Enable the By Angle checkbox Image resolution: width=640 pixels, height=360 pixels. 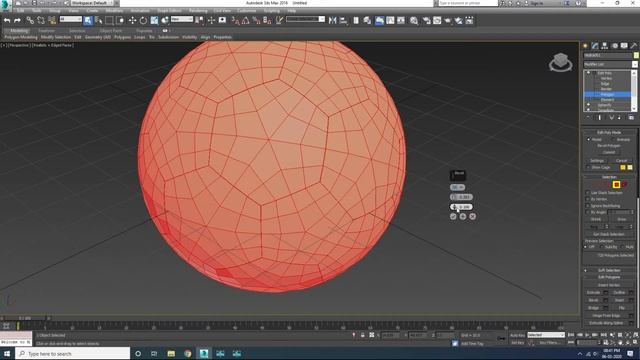pyautogui.click(x=588, y=212)
